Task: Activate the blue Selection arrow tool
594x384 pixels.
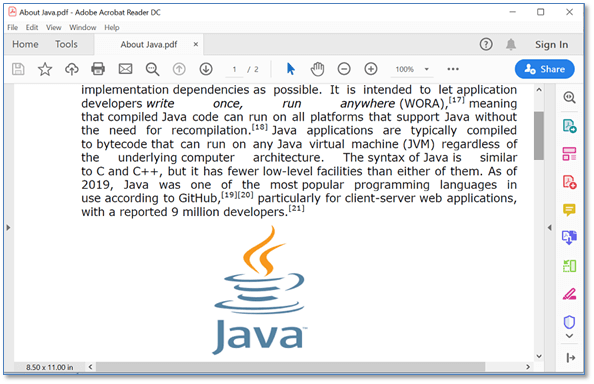Action: (291, 69)
